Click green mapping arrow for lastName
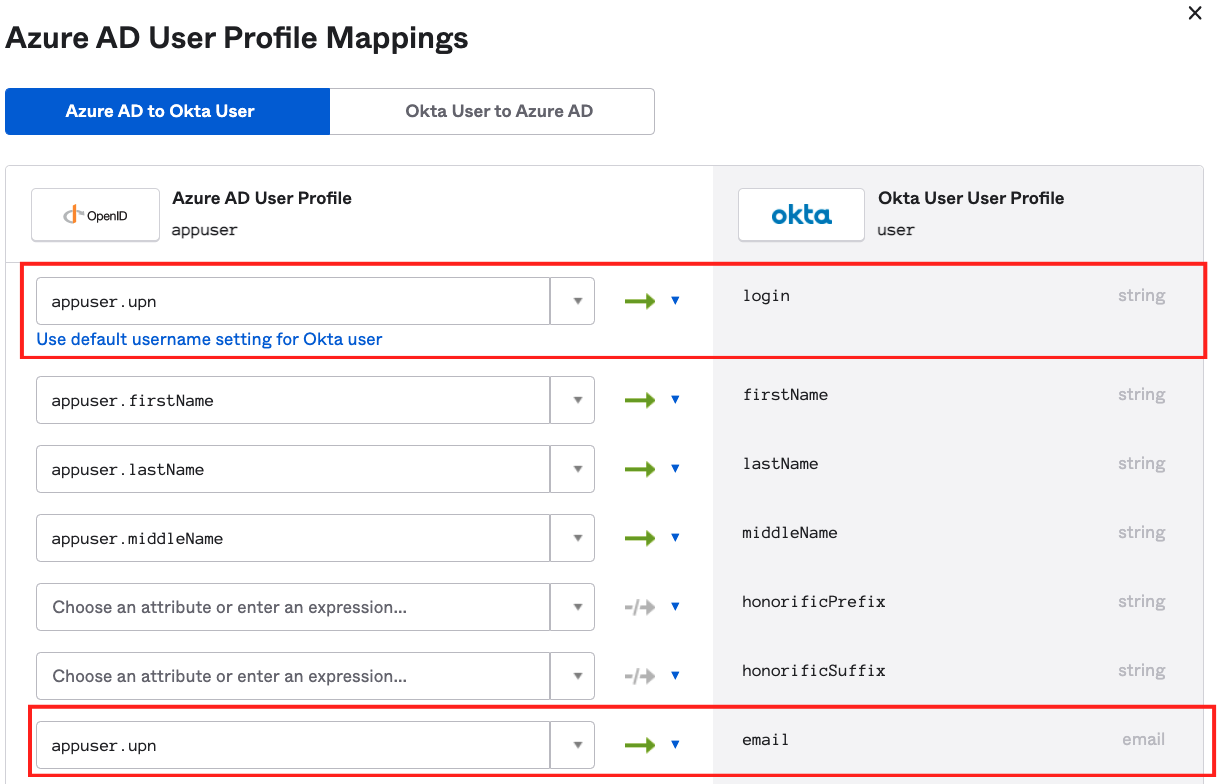 pyautogui.click(x=640, y=469)
